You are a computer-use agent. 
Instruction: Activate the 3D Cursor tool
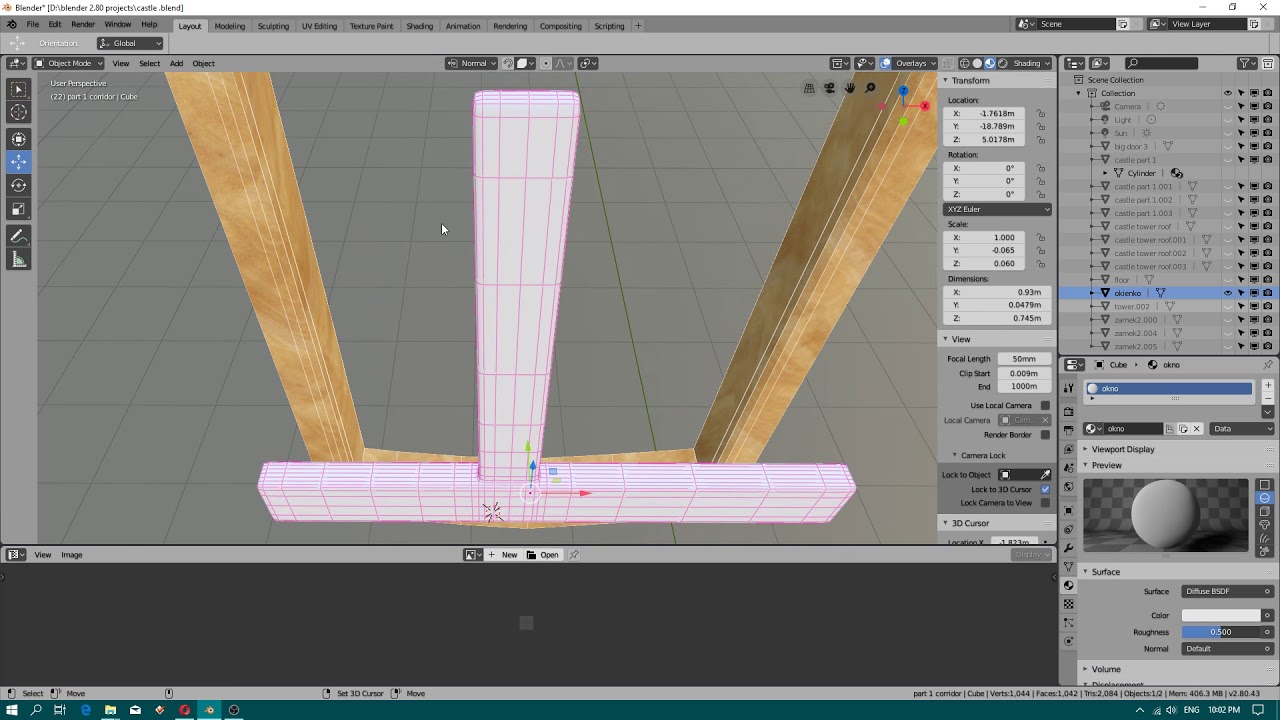pyautogui.click(x=18, y=113)
